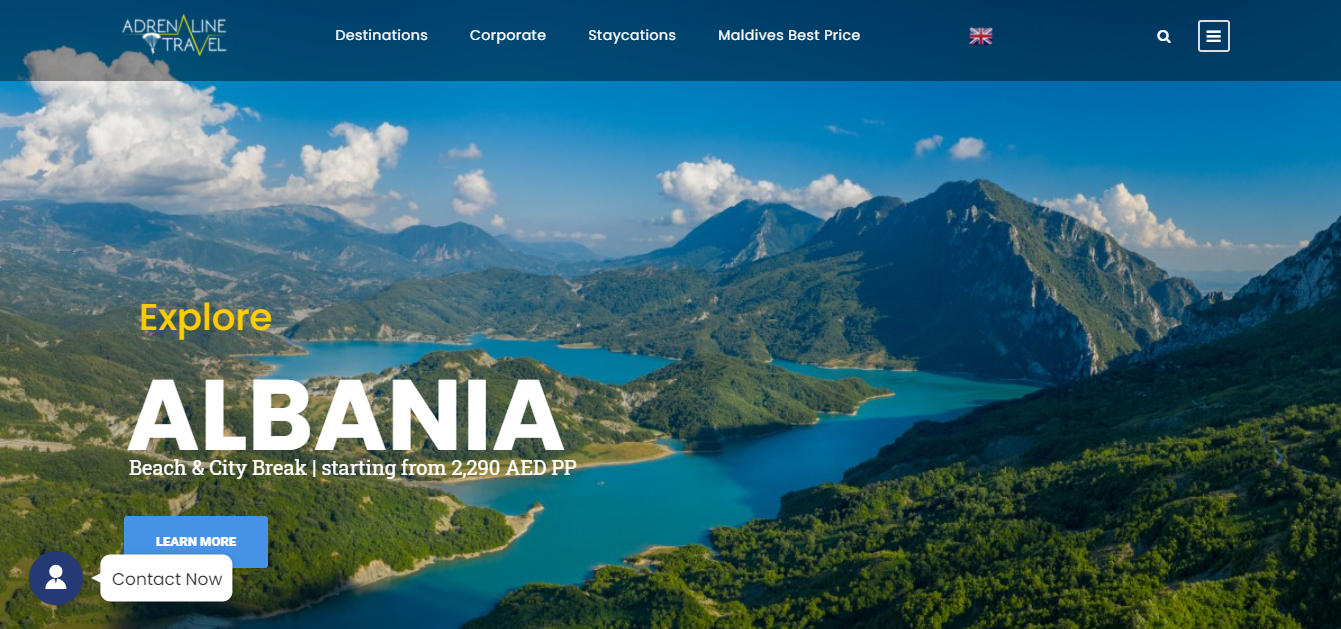Open the search magnifier icon
Image resolution: width=1341 pixels, height=629 pixels.
coord(1164,36)
